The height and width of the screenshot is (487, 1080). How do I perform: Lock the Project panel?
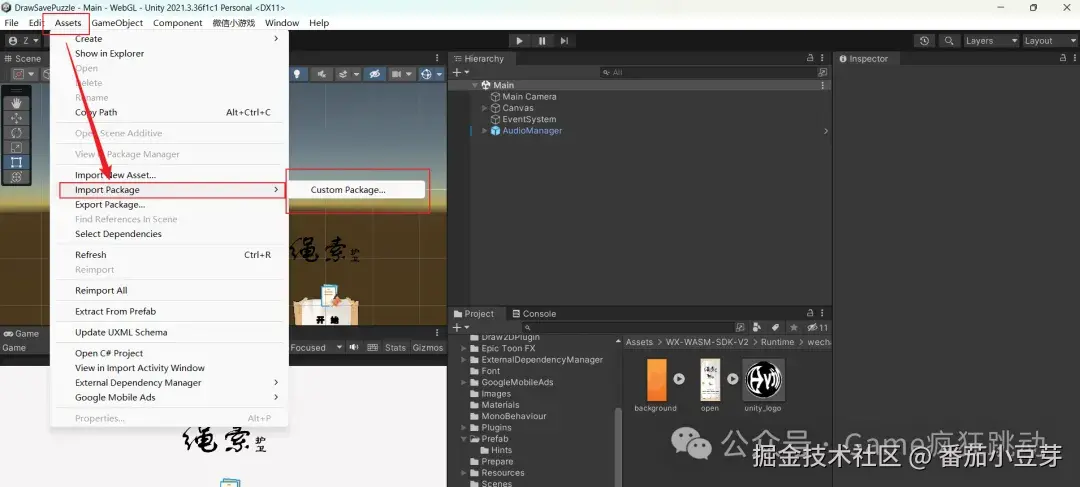(811, 313)
